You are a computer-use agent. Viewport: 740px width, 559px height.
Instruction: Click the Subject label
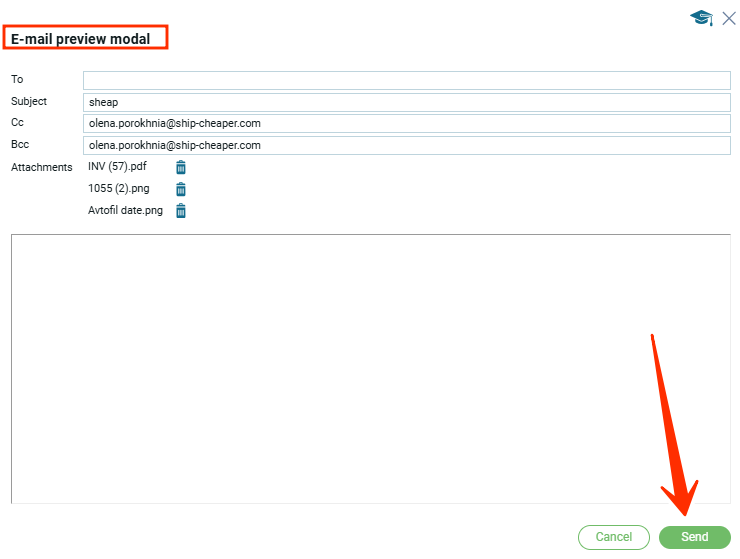(29, 101)
